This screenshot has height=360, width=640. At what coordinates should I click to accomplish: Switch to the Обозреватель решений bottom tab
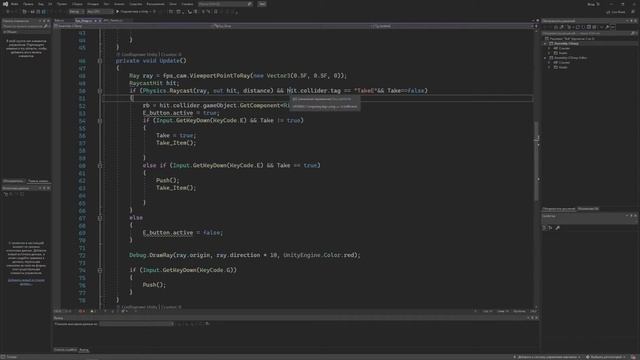(x=559, y=209)
